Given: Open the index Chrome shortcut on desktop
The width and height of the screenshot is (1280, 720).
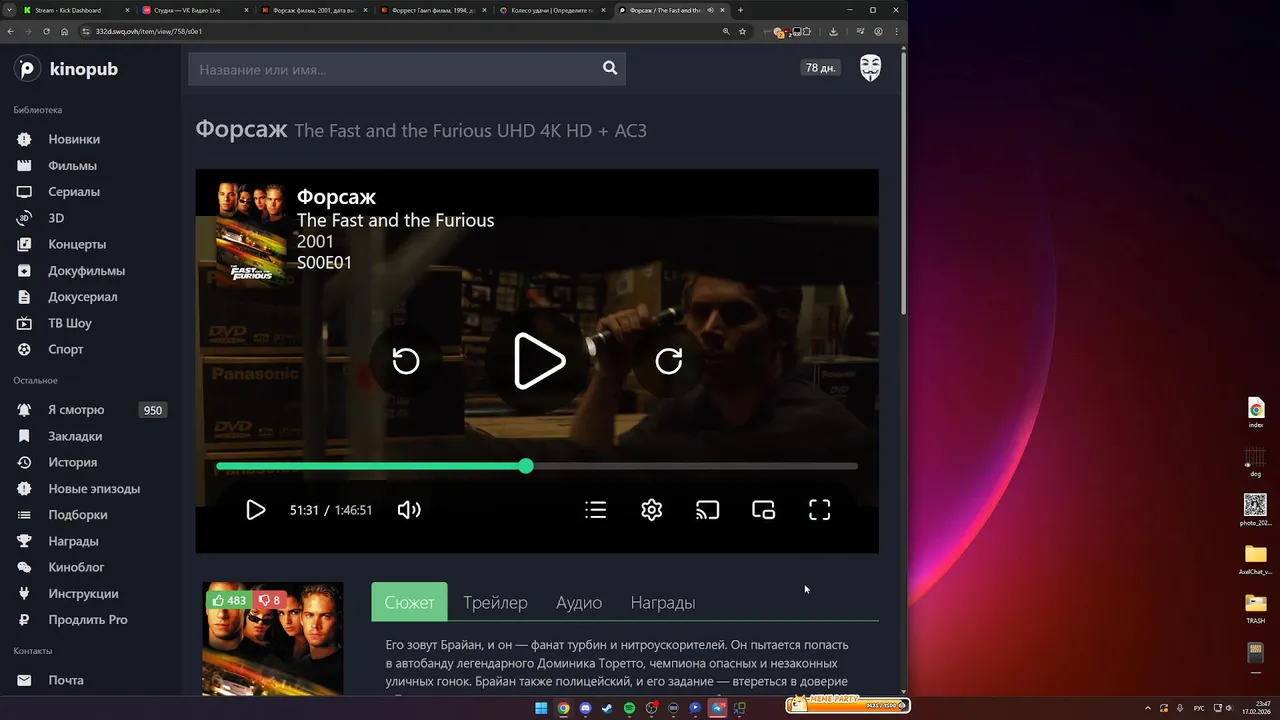Looking at the screenshot, I should pos(1256,412).
